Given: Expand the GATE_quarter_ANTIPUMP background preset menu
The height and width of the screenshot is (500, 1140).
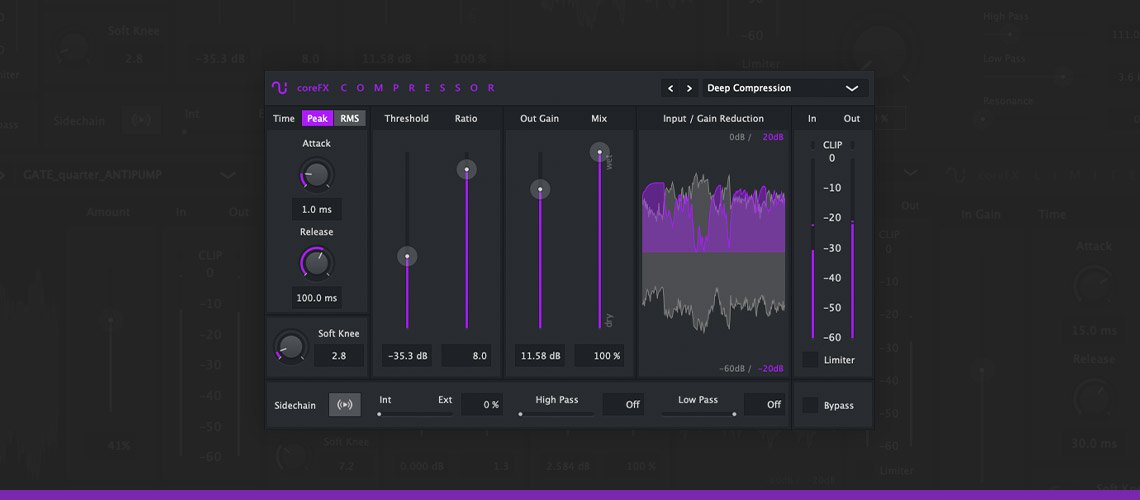Looking at the screenshot, I should click(227, 175).
